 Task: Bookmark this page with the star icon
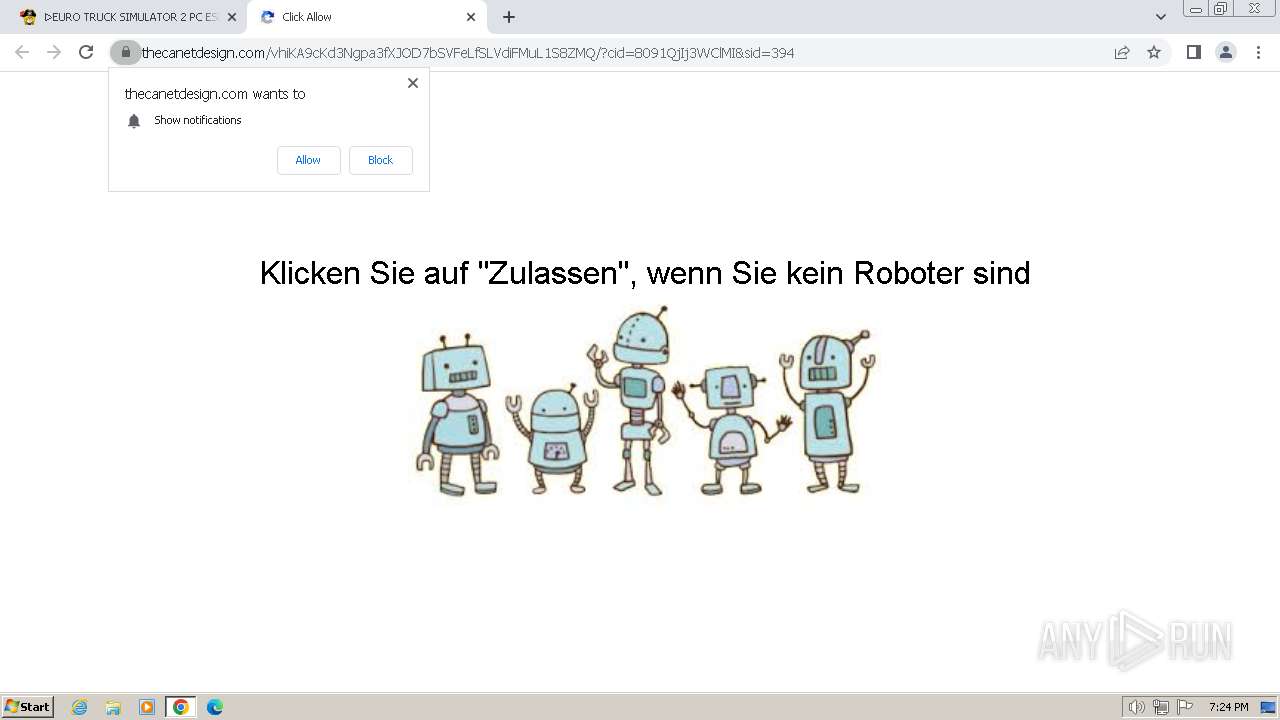(x=1154, y=52)
